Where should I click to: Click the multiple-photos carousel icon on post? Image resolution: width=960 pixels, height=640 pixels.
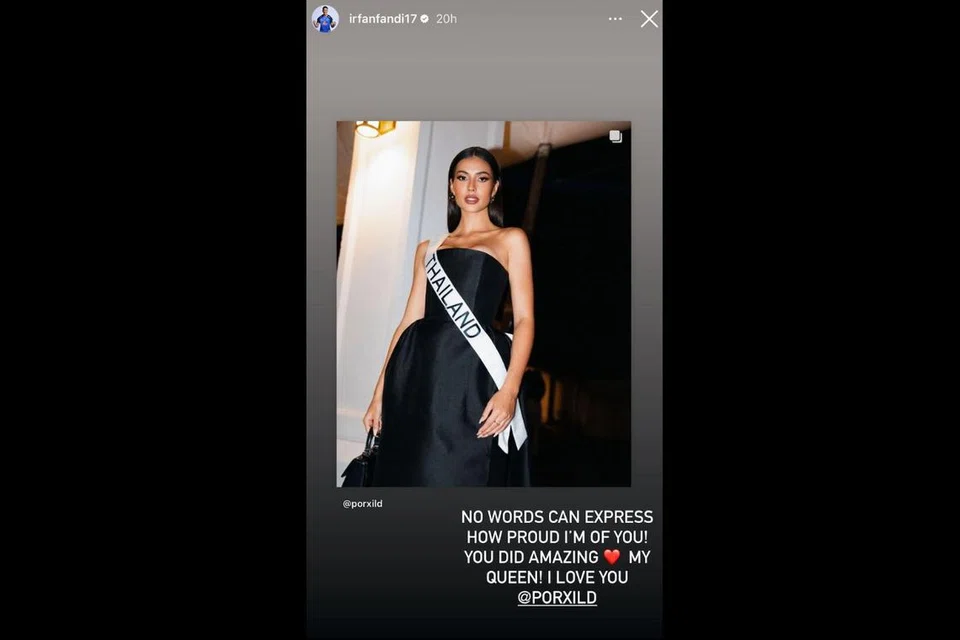(615, 136)
